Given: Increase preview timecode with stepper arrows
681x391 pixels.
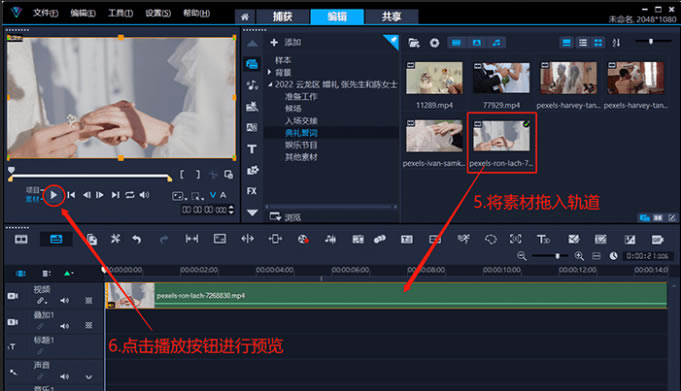Looking at the screenshot, I should click(231, 208).
